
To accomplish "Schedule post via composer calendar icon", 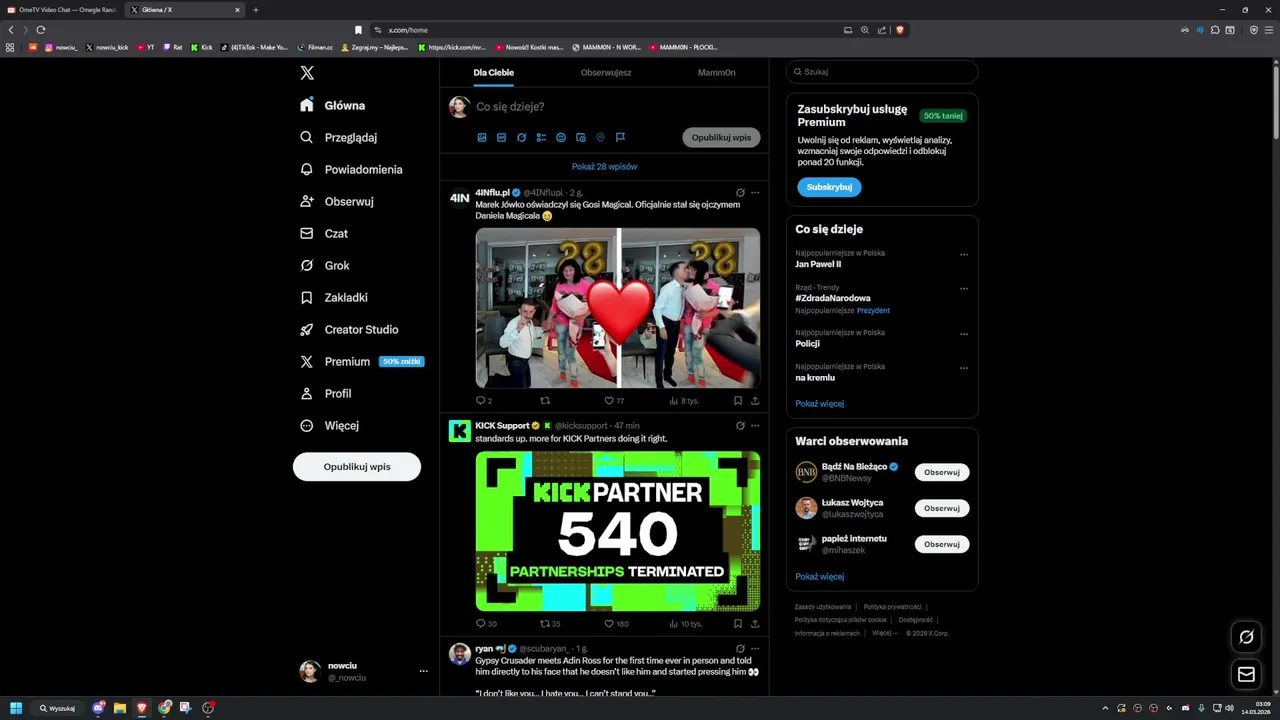I will point(581,137).
